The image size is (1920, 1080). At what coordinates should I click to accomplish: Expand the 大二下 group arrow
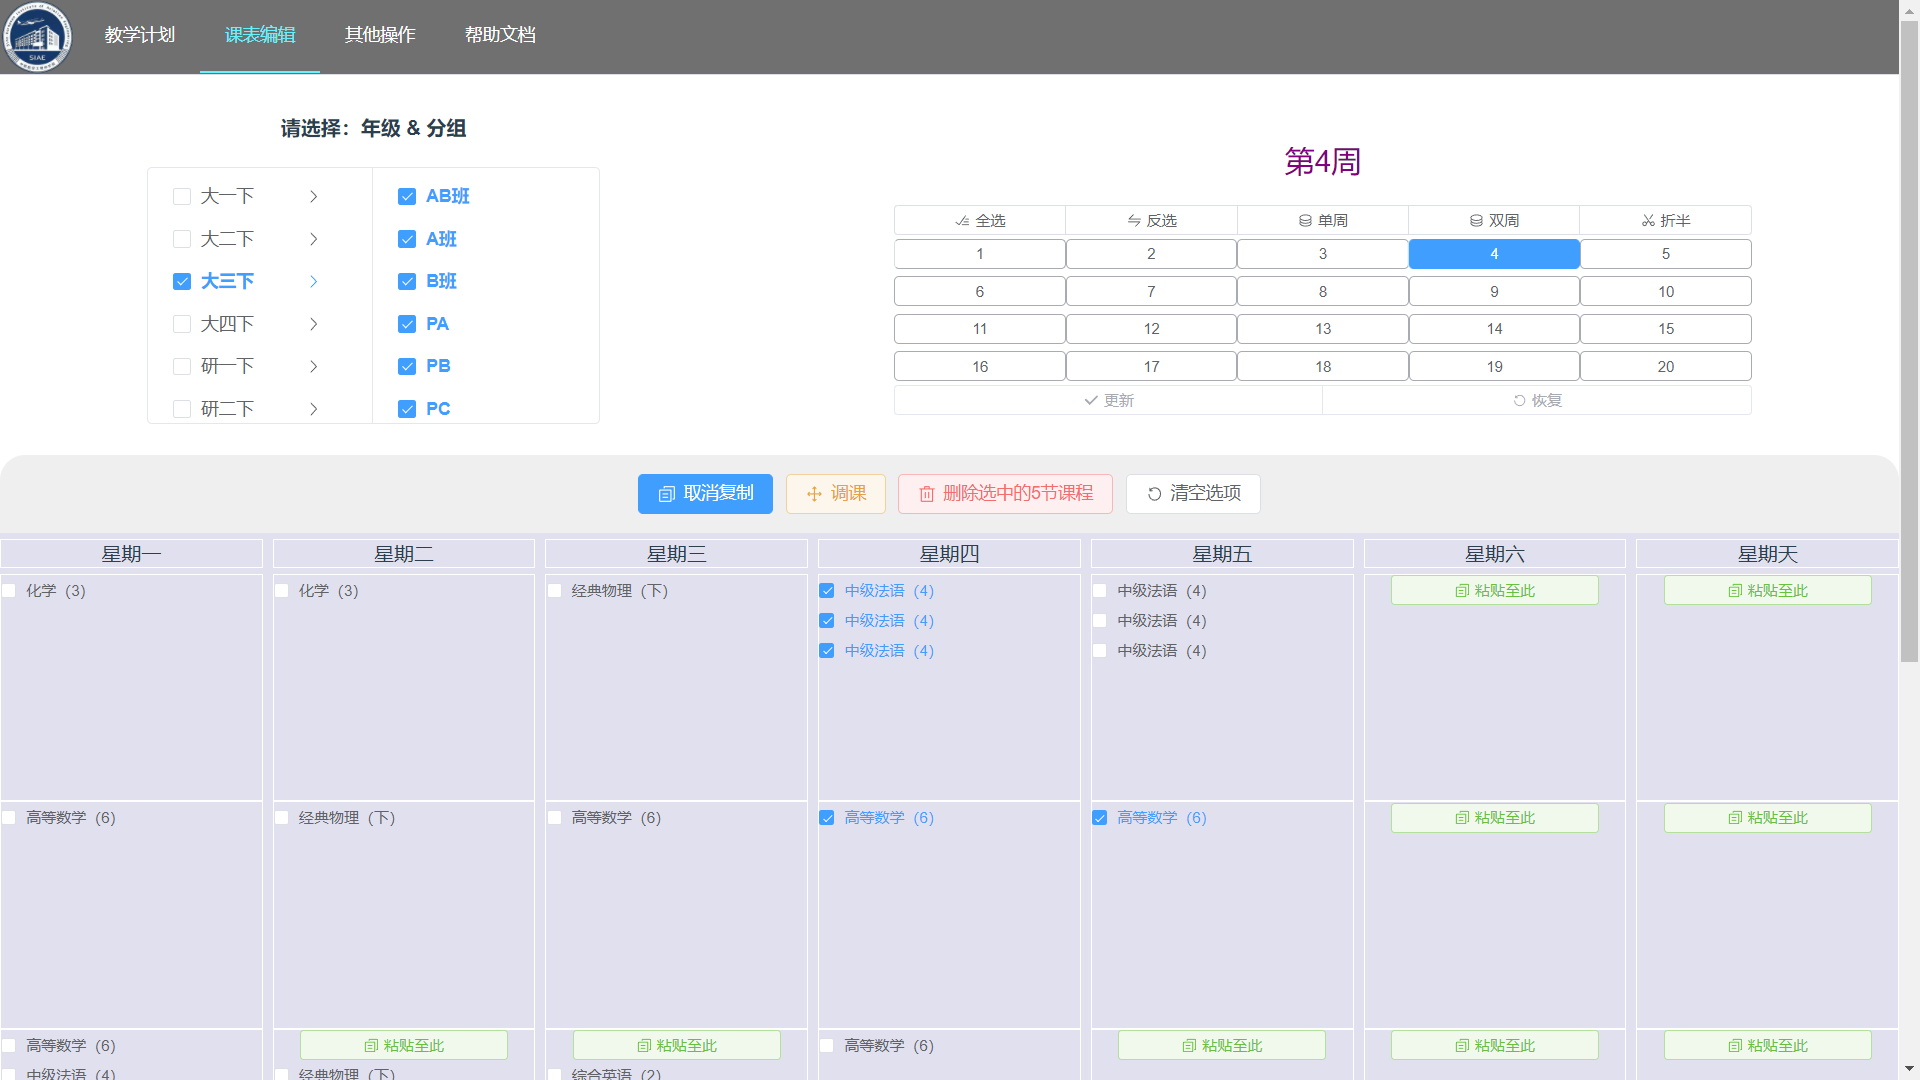click(313, 239)
